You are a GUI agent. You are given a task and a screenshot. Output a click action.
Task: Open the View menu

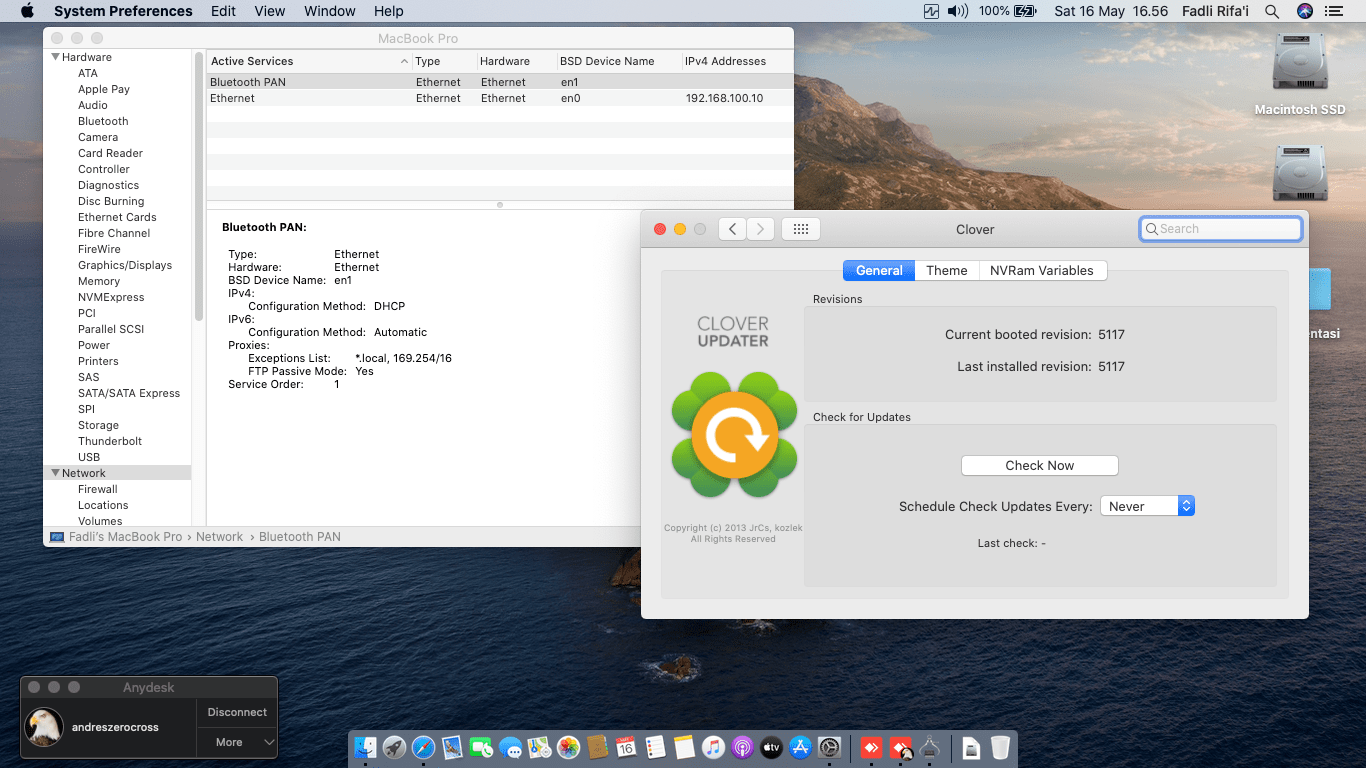[270, 11]
